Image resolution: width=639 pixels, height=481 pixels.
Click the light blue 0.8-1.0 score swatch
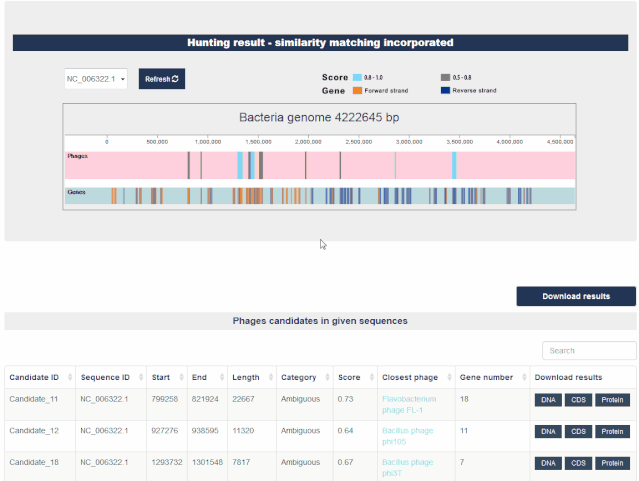[357, 77]
